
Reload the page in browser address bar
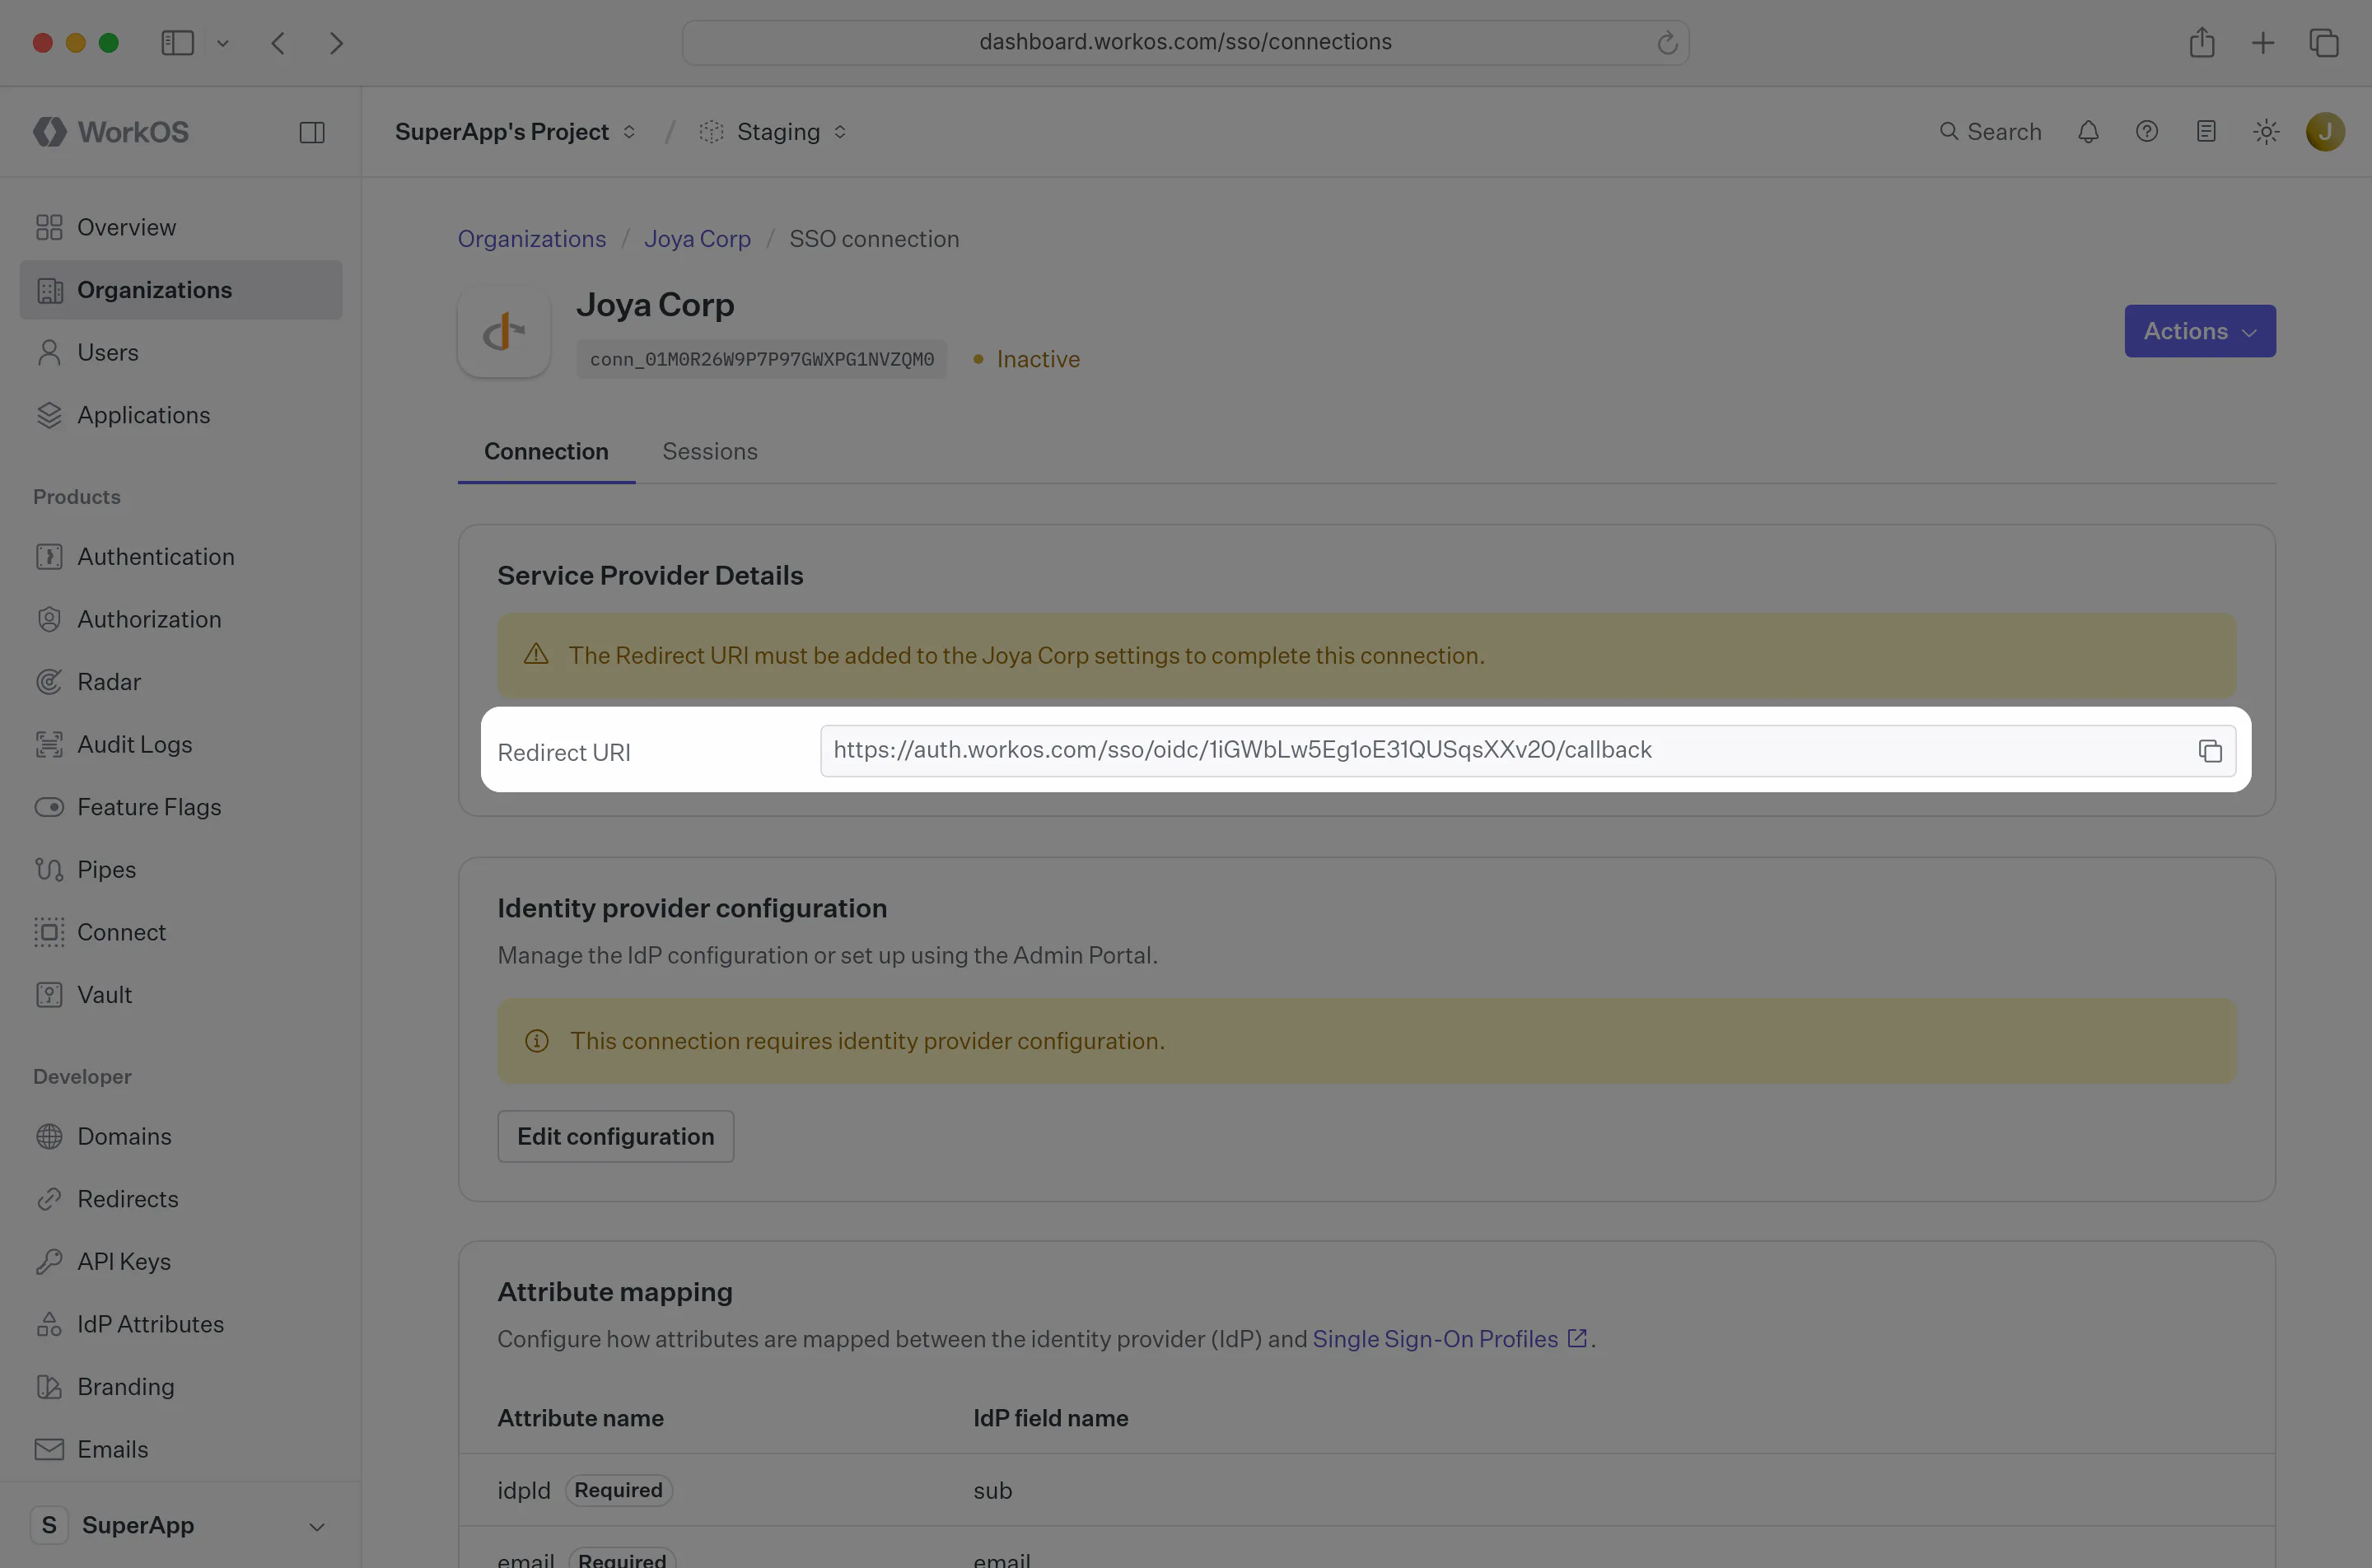(x=1666, y=43)
